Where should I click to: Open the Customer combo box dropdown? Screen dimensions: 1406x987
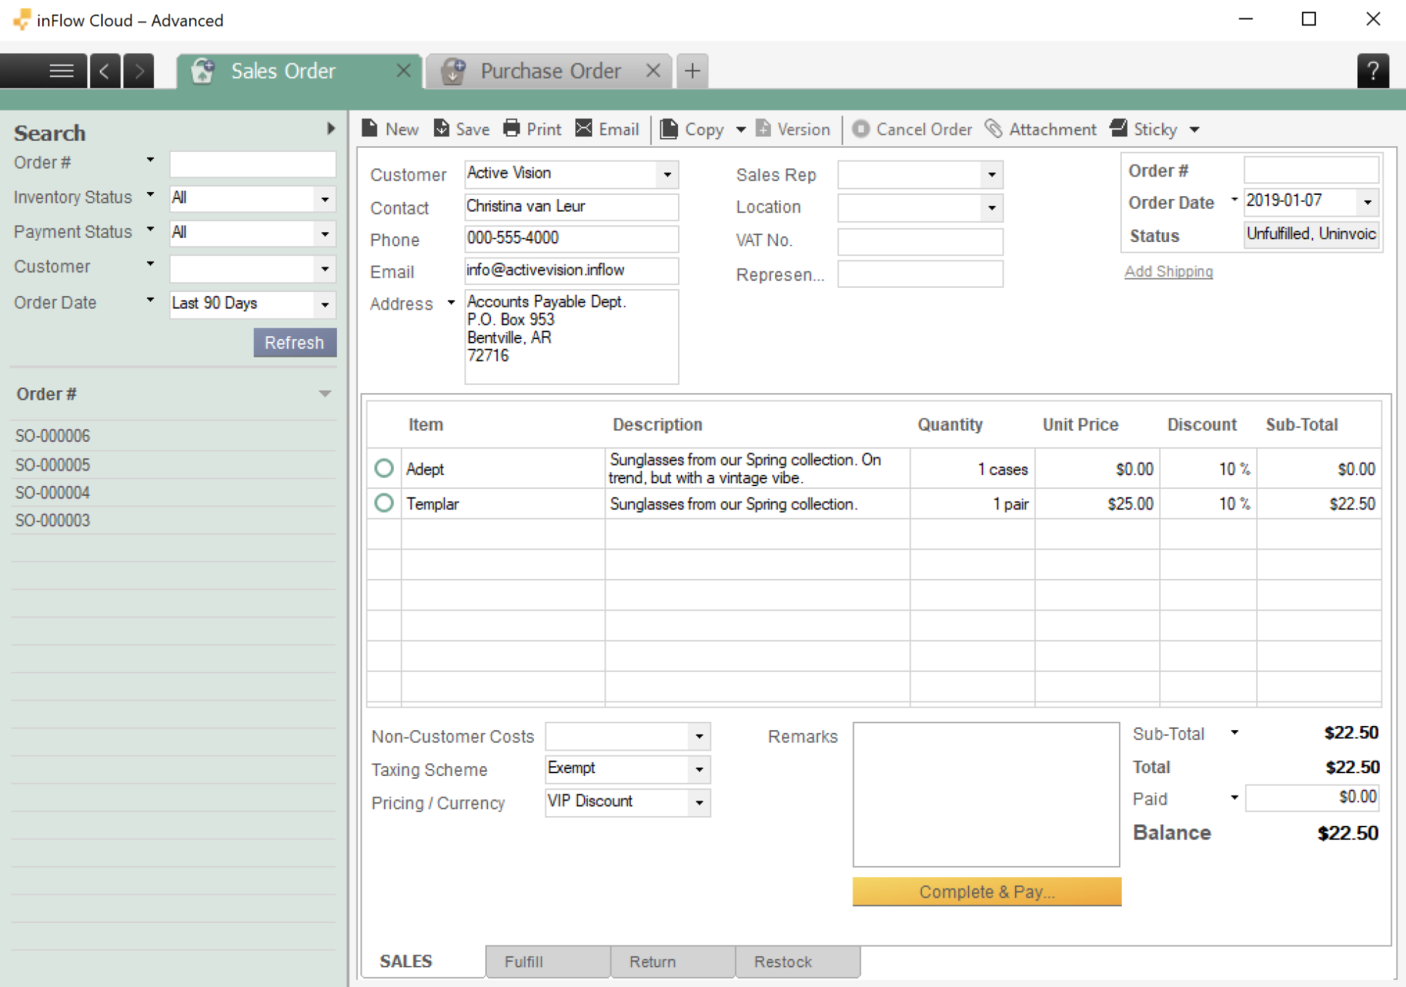pyautogui.click(x=668, y=175)
